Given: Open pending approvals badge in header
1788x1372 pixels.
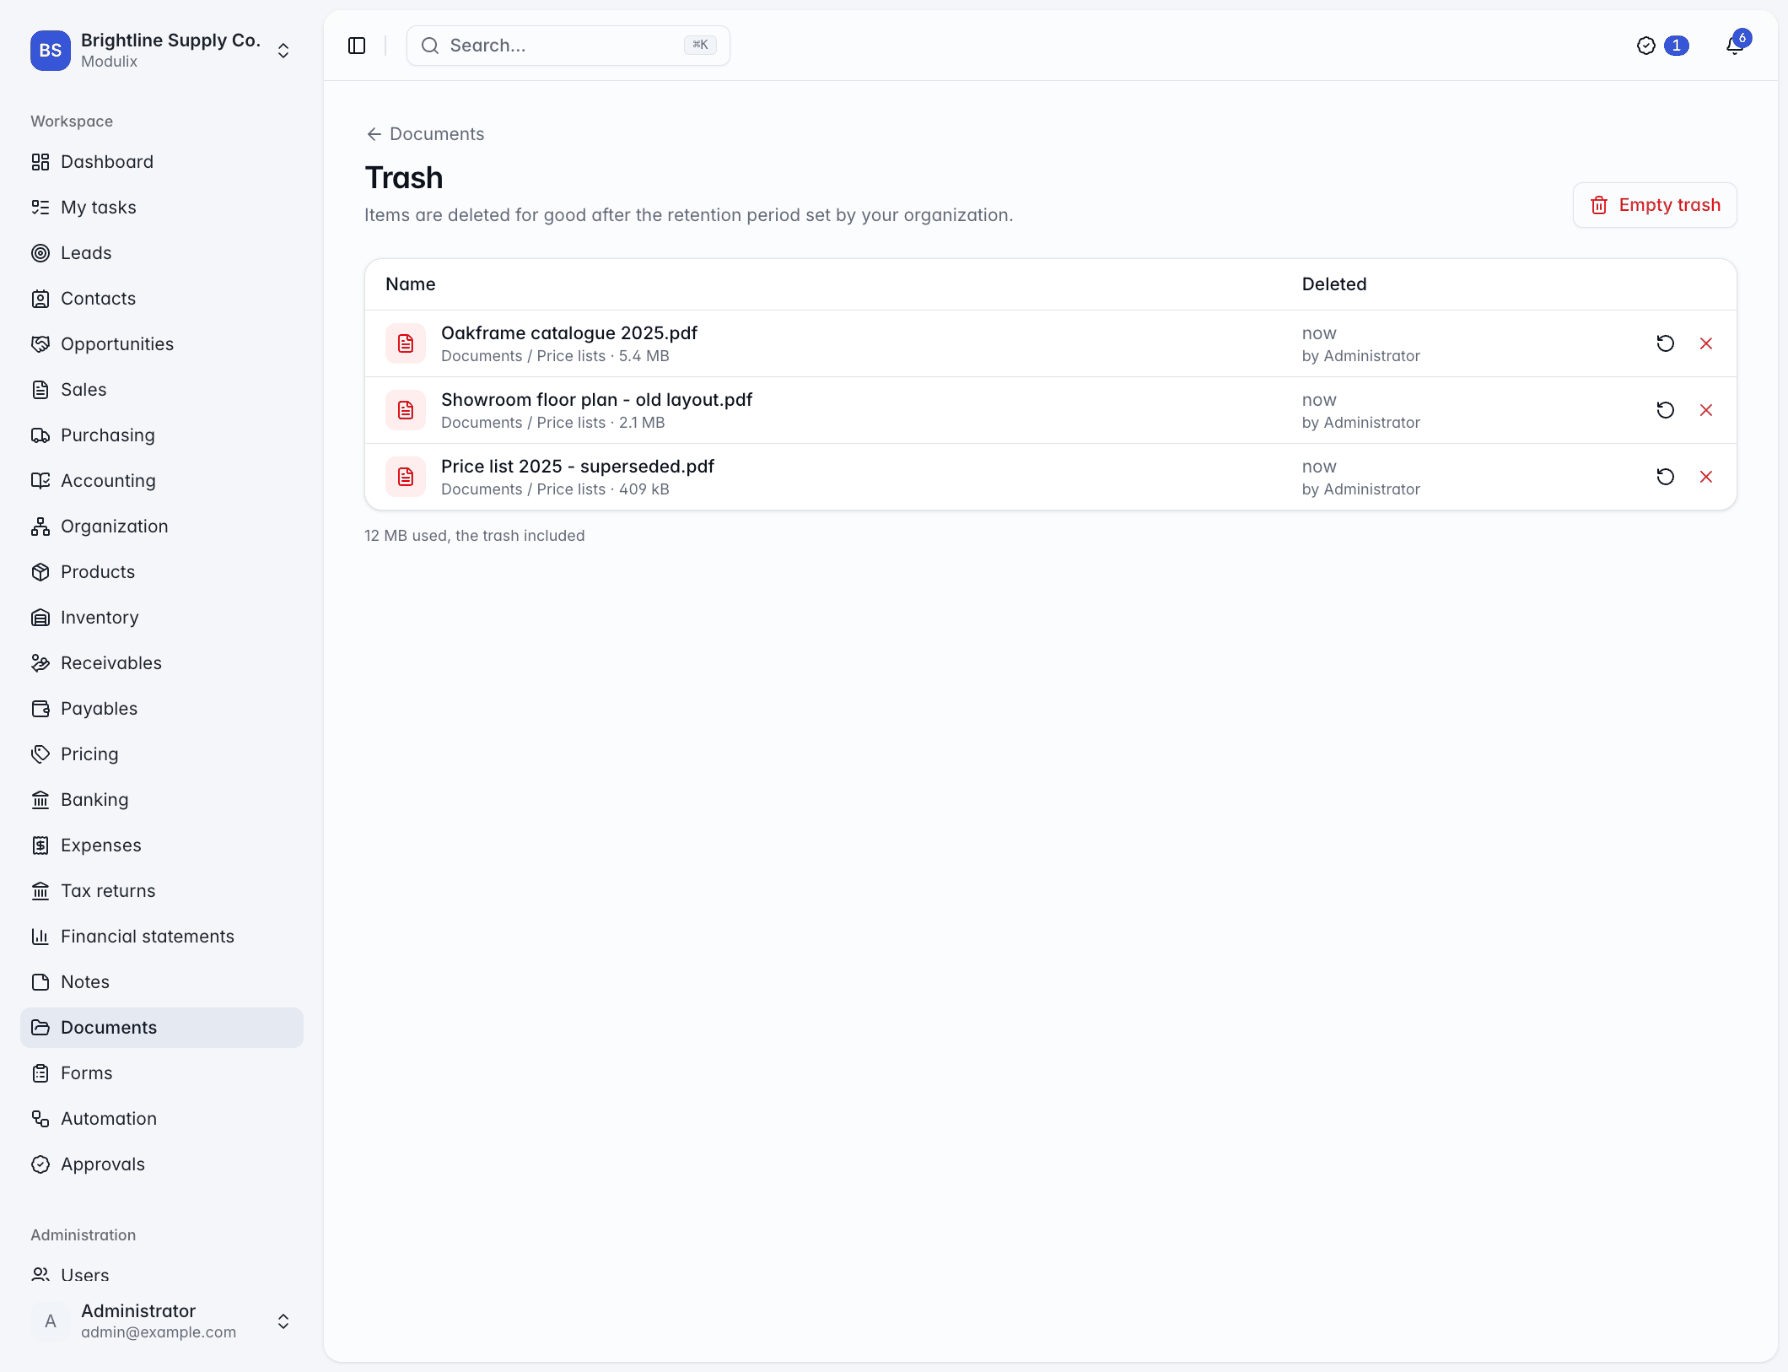Looking at the screenshot, I should click(x=1662, y=46).
